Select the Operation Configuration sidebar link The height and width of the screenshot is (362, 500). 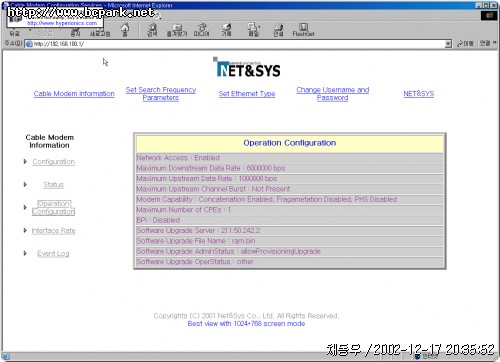[x=53, y=207]
